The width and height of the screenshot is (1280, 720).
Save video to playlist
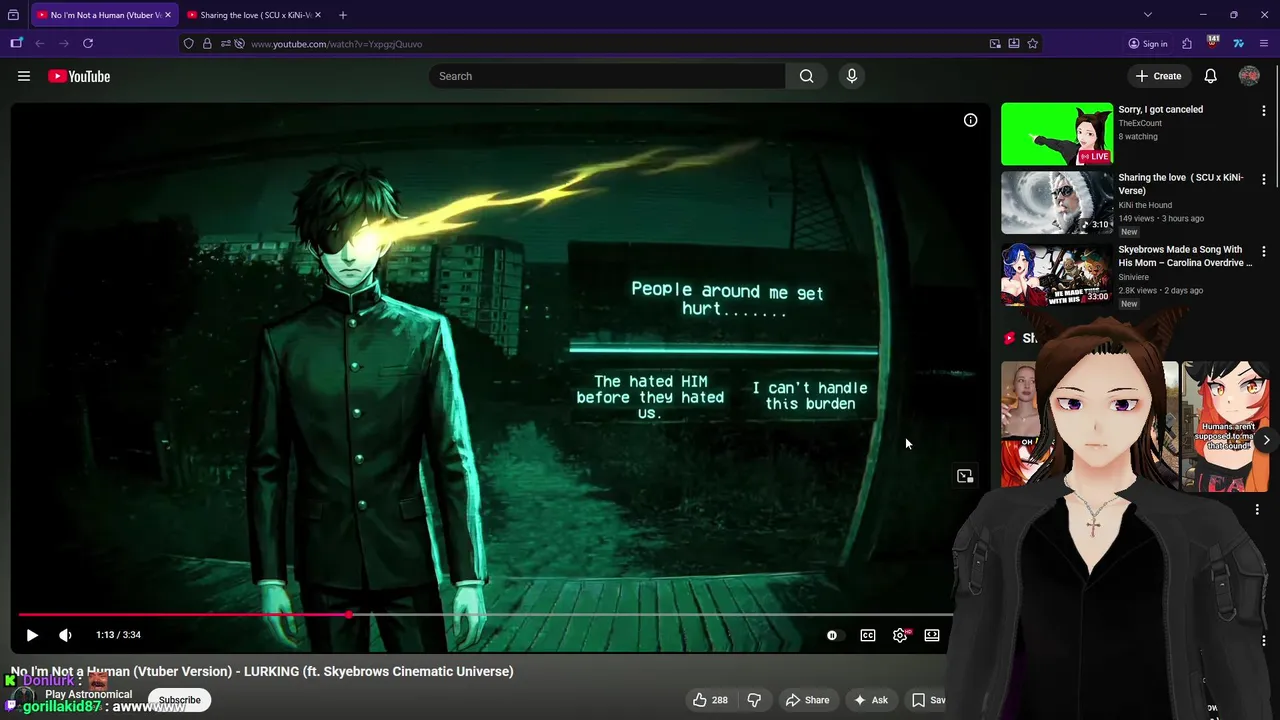click(x=926, y=700)
